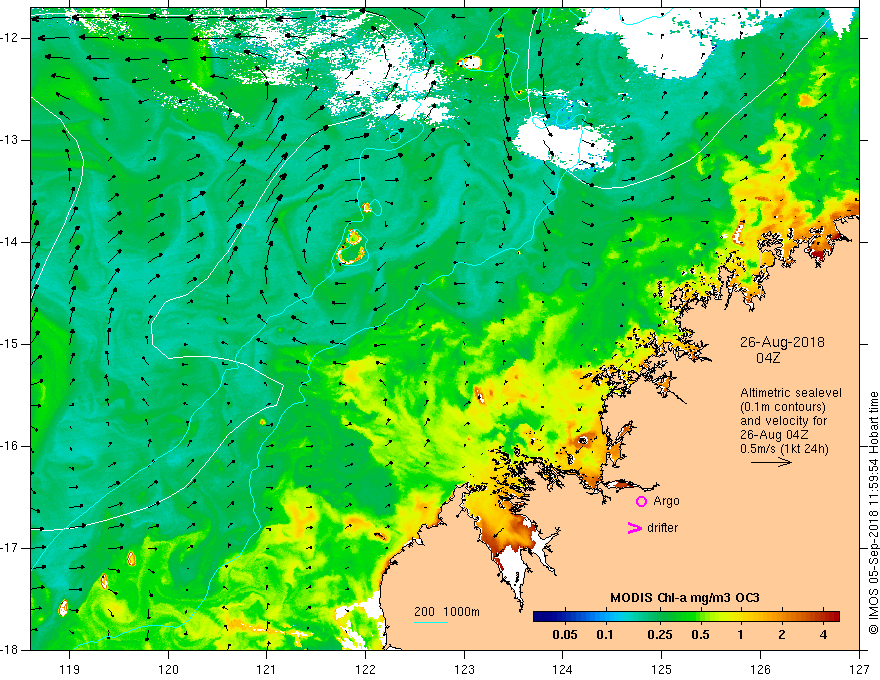Click latitude axis label -15
Viewport: 880px width, 680px height.
pyautogui.click(x=10, y=344)
